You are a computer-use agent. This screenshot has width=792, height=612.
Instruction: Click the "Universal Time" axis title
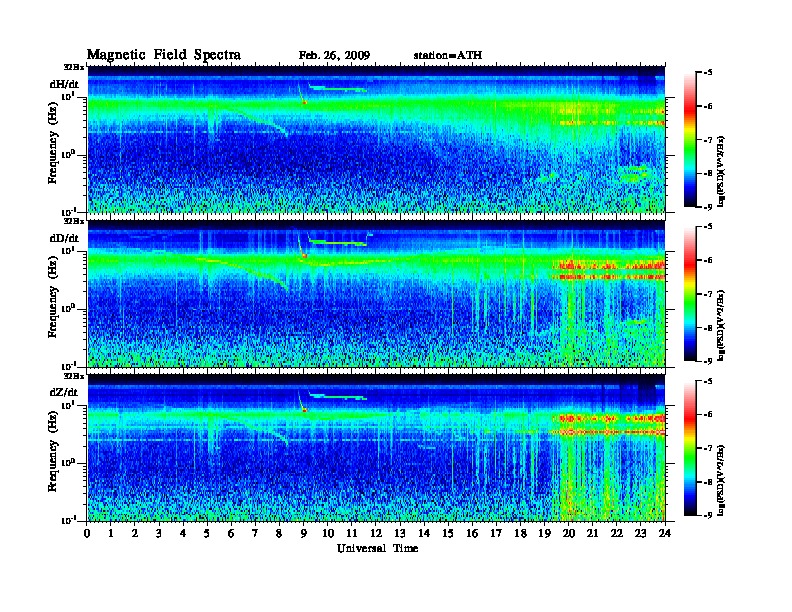click(x=377, y=548)
